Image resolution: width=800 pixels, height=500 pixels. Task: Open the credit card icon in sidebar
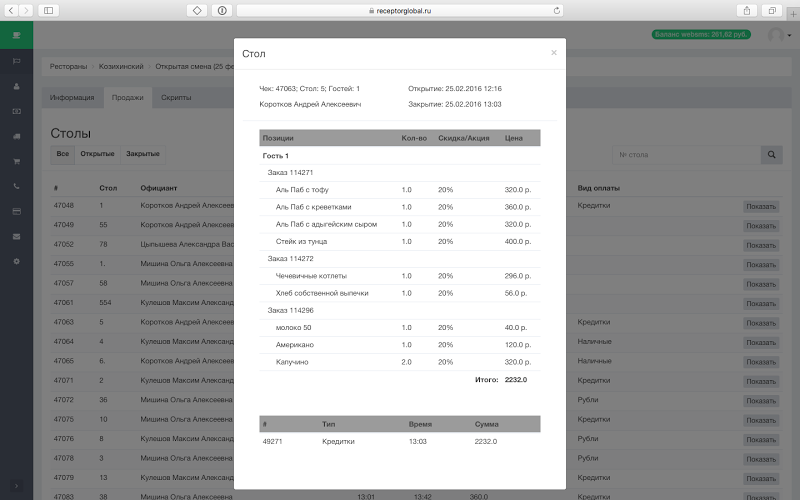pyautogui.click(x=16, y=211)
